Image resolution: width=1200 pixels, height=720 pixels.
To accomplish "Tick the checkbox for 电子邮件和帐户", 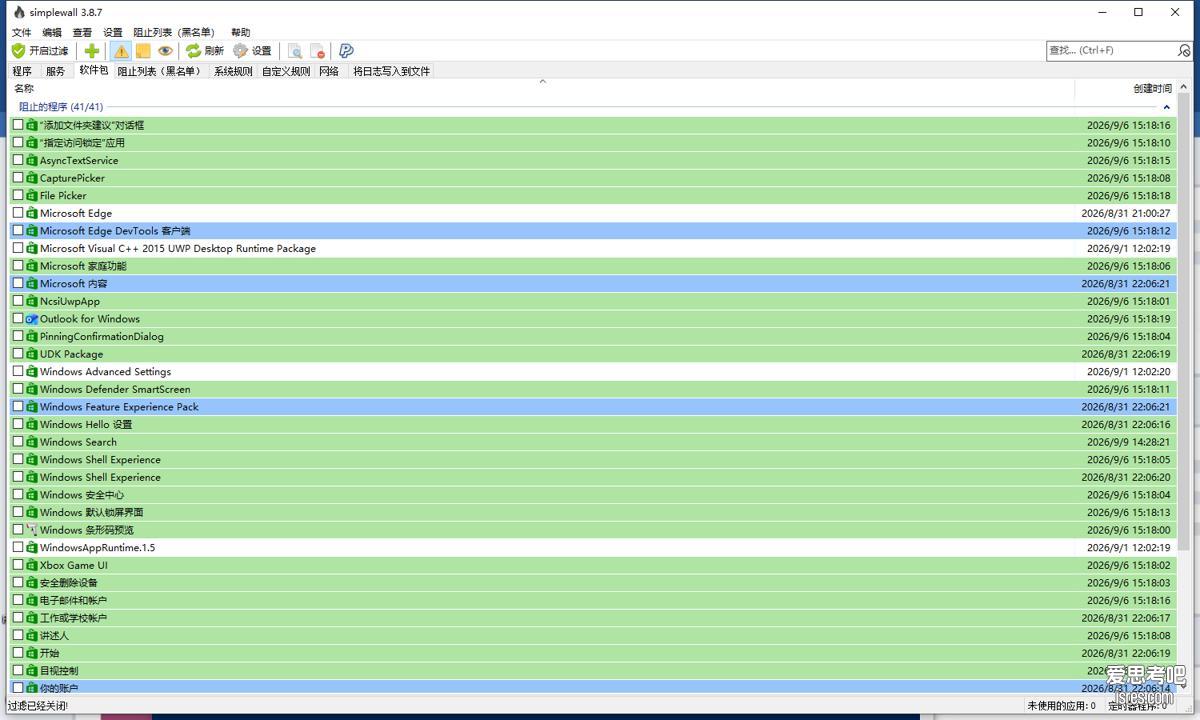I will point(18,600).
